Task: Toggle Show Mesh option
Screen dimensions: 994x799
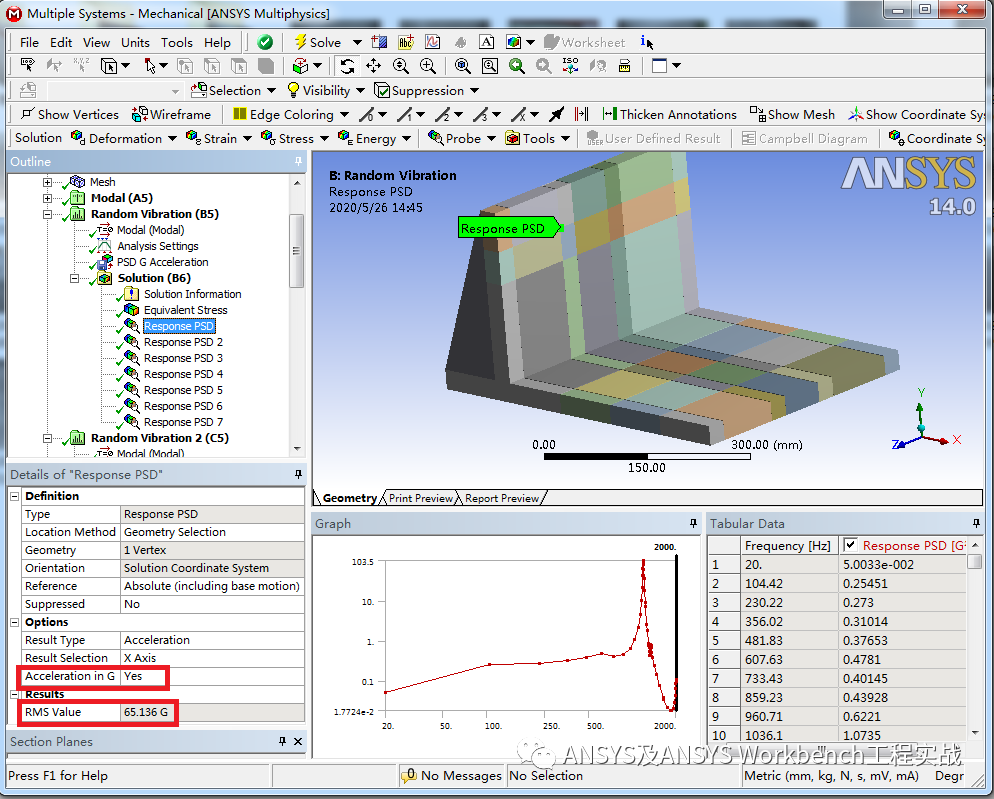Action: [x=792, y=115]
